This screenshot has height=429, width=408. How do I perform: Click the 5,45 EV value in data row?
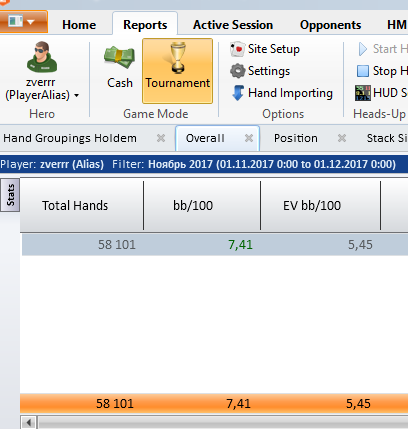point(360,245)
